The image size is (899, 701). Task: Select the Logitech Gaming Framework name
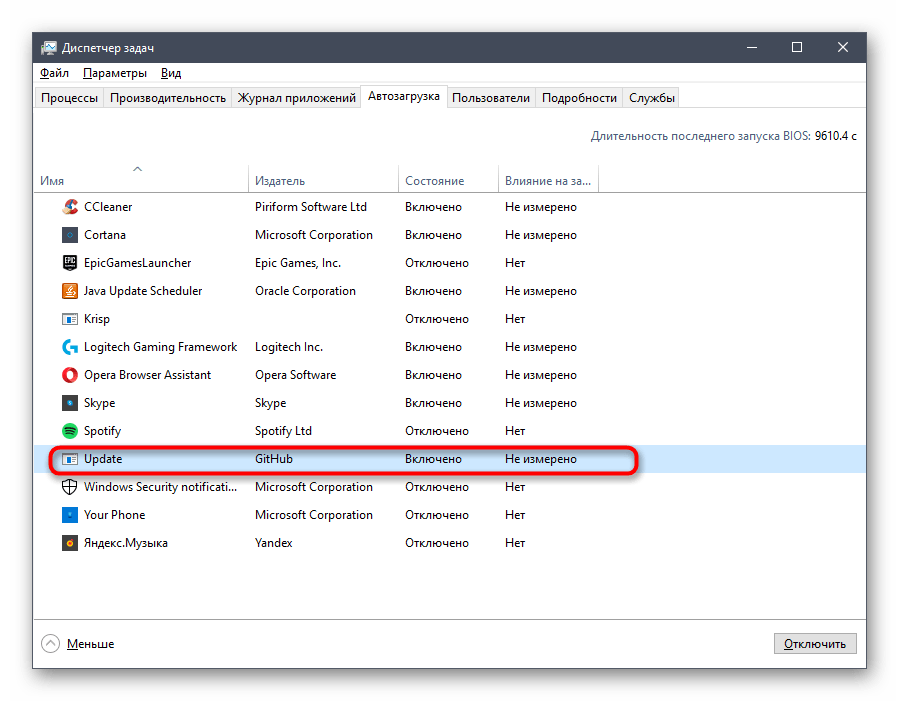click(x=161, y=347)
